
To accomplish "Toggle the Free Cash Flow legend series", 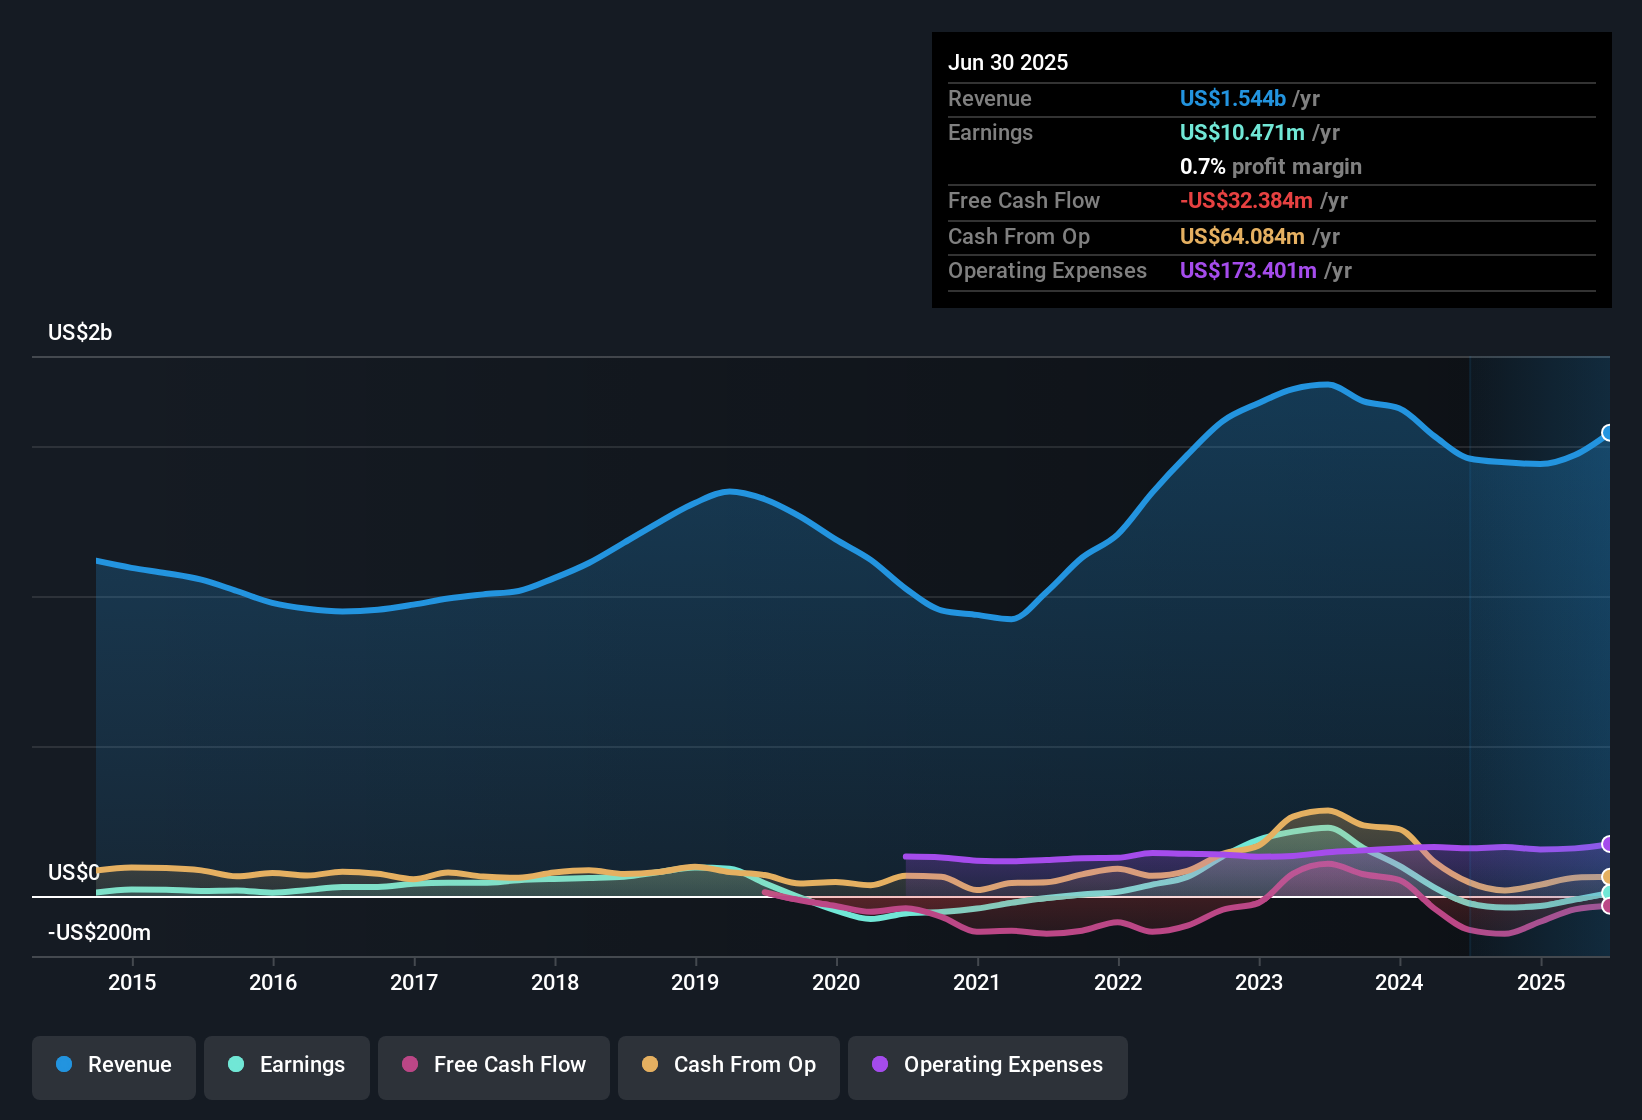I will point(494,1067).
